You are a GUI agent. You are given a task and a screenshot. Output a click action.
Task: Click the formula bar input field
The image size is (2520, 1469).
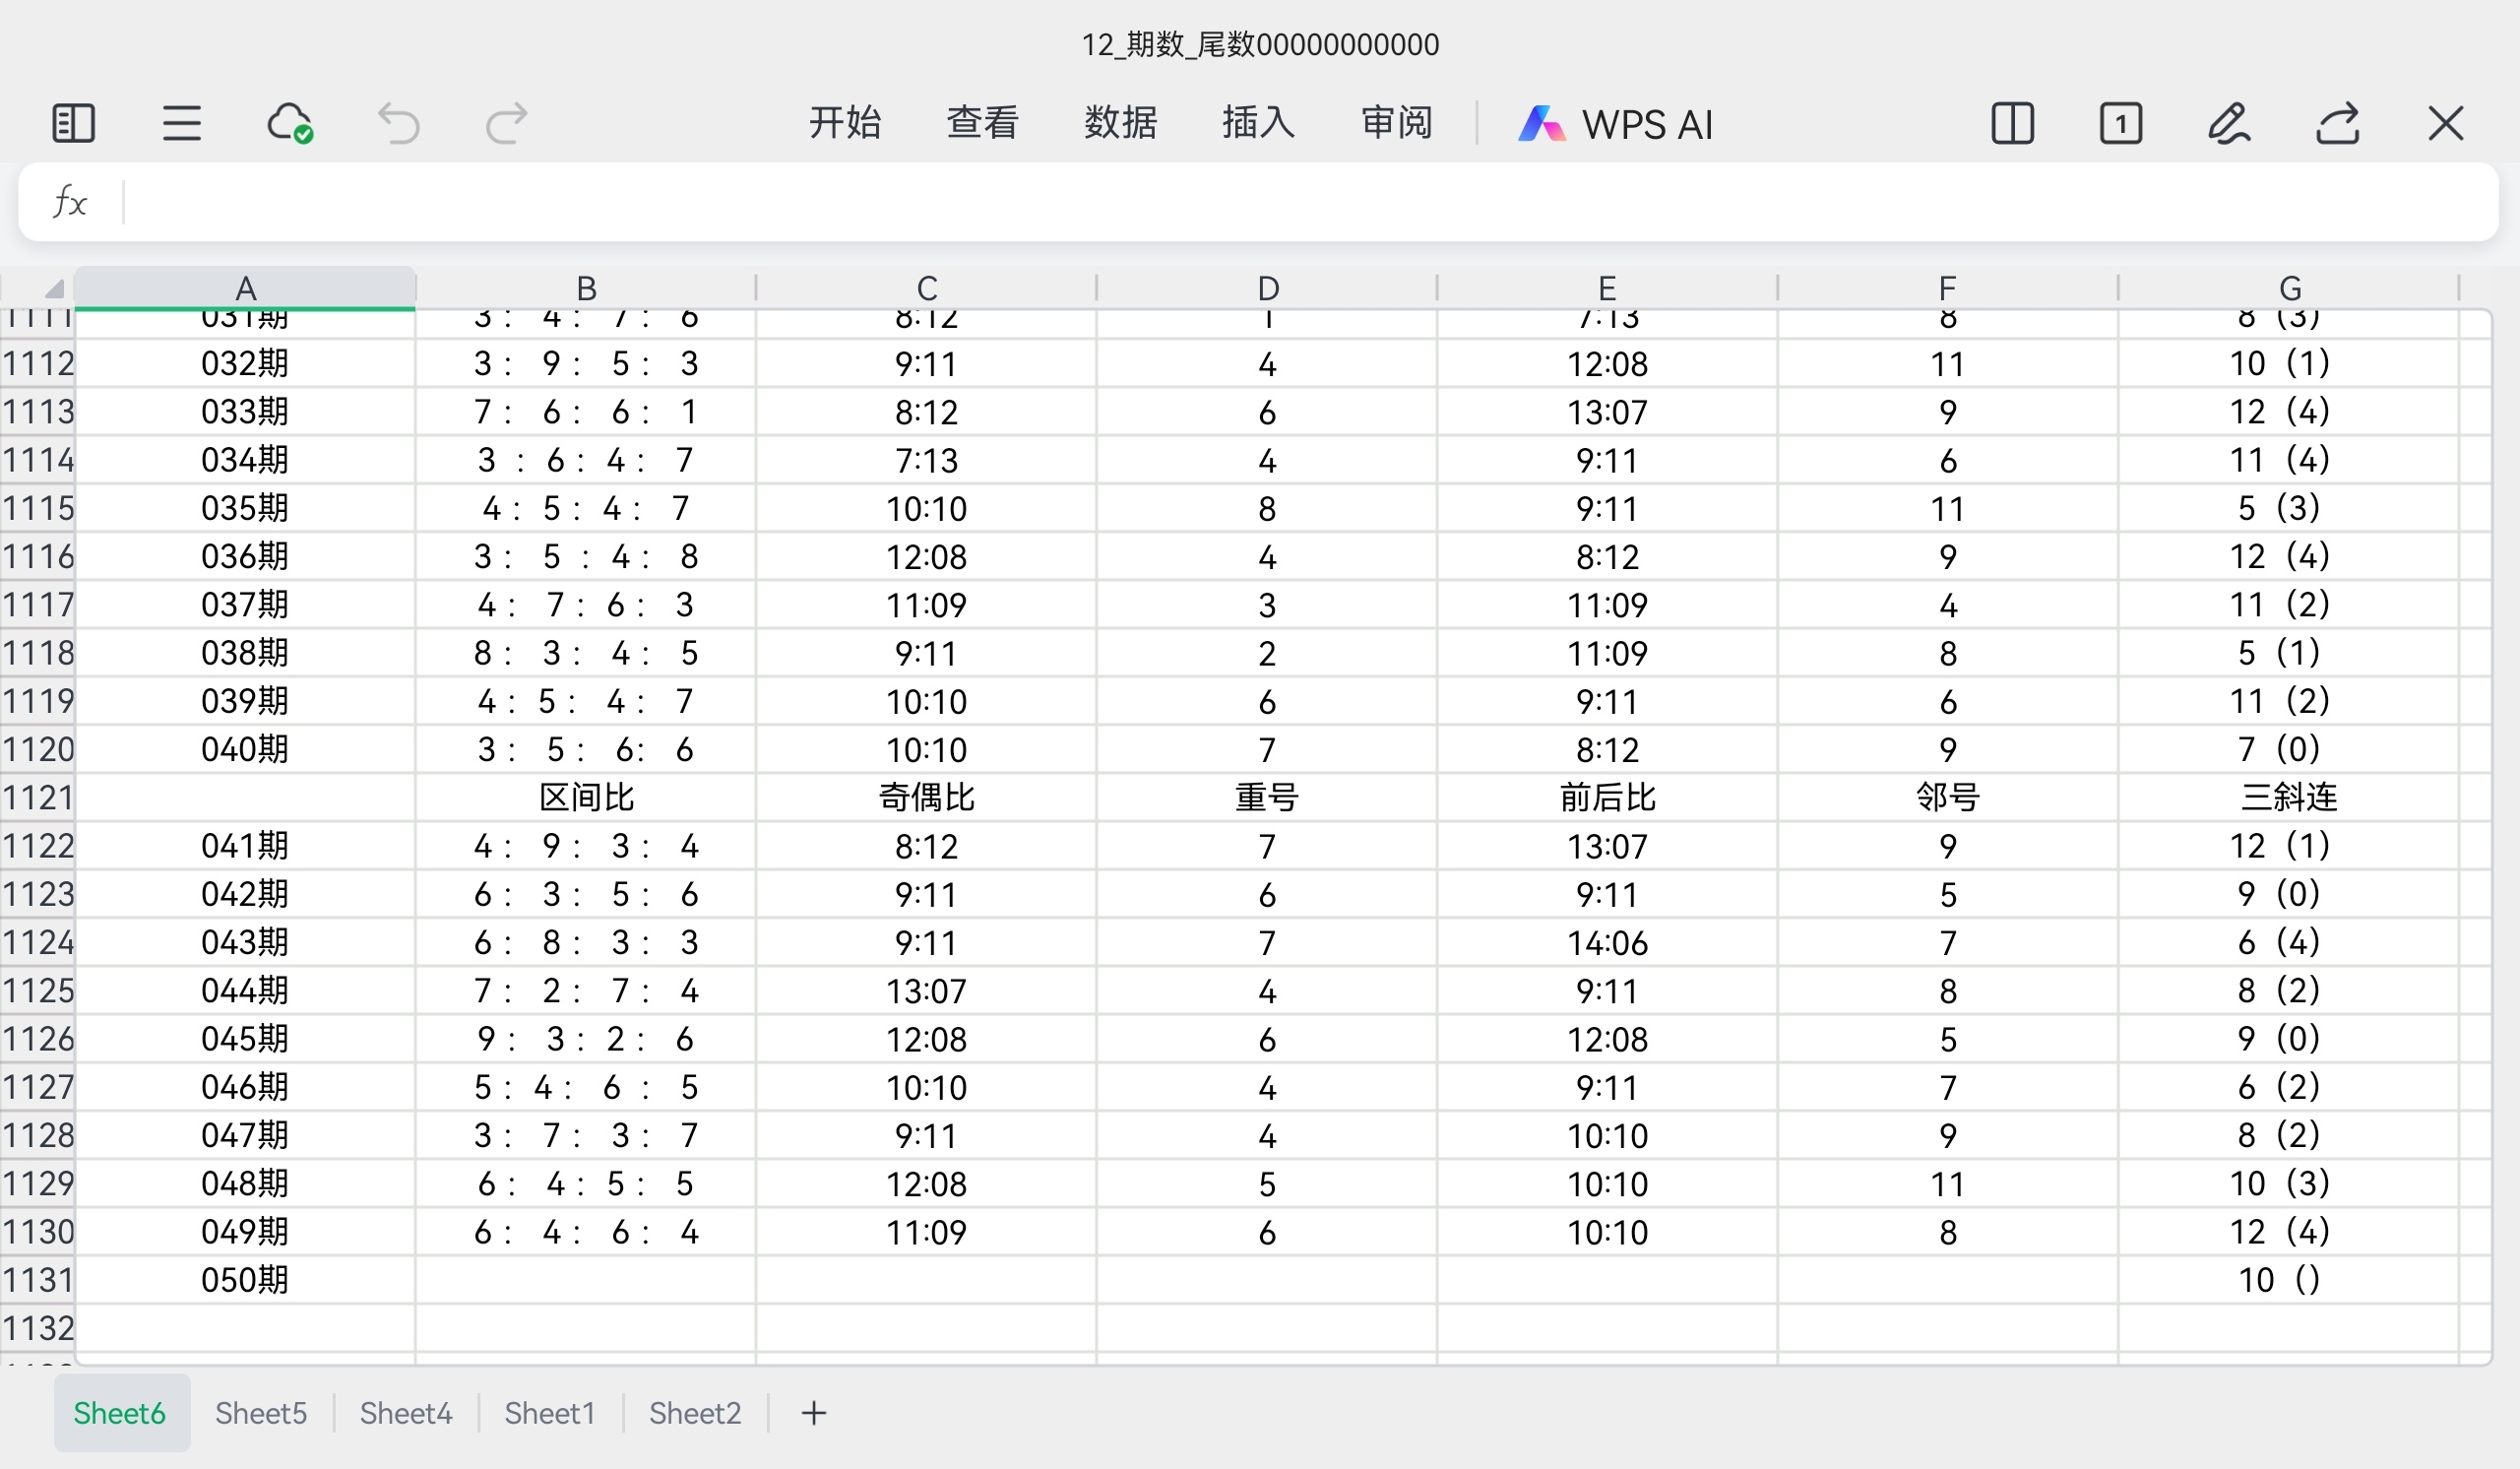[1300, 202]
